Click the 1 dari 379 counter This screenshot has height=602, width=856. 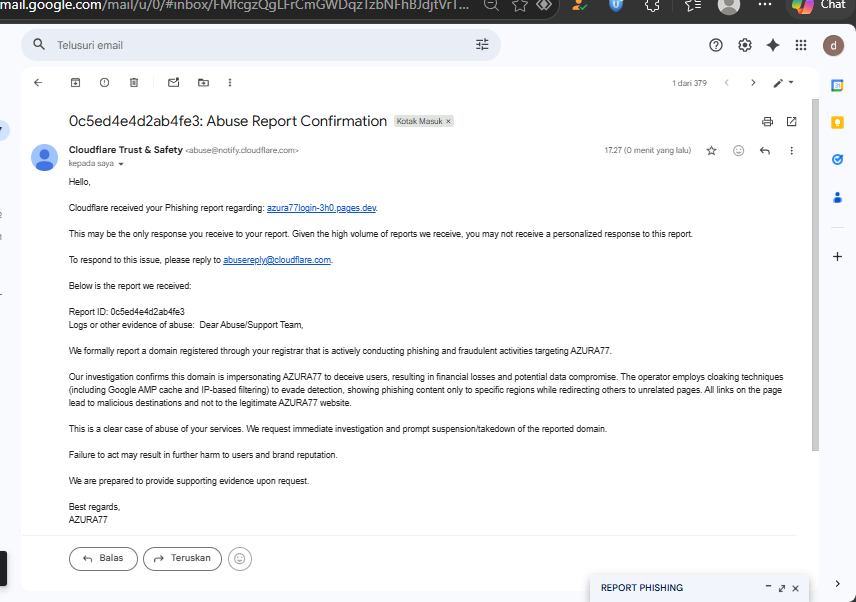click(689, 83)
